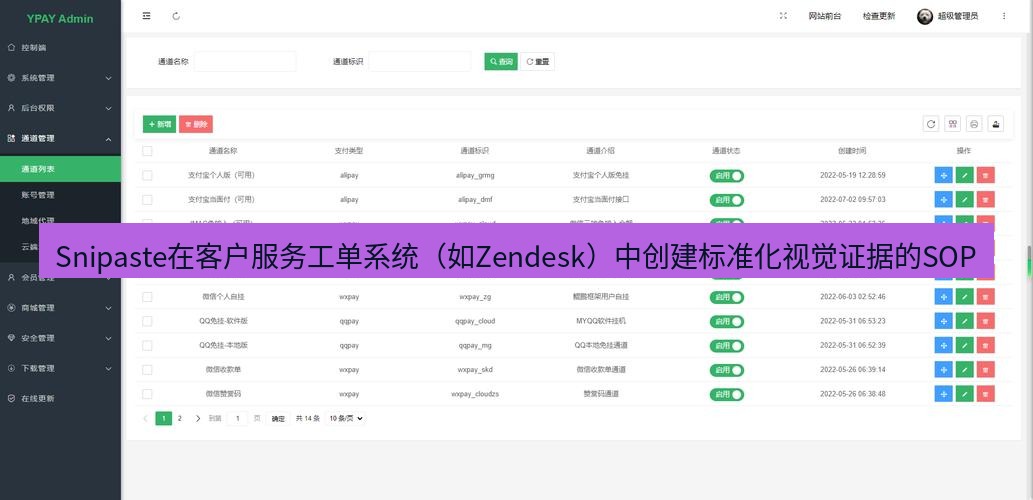The width and height of the screenshot is (1033, 500).
Task: Toggle 启用 status switch for wxpay_skd
Action: [x=727, y=370]
